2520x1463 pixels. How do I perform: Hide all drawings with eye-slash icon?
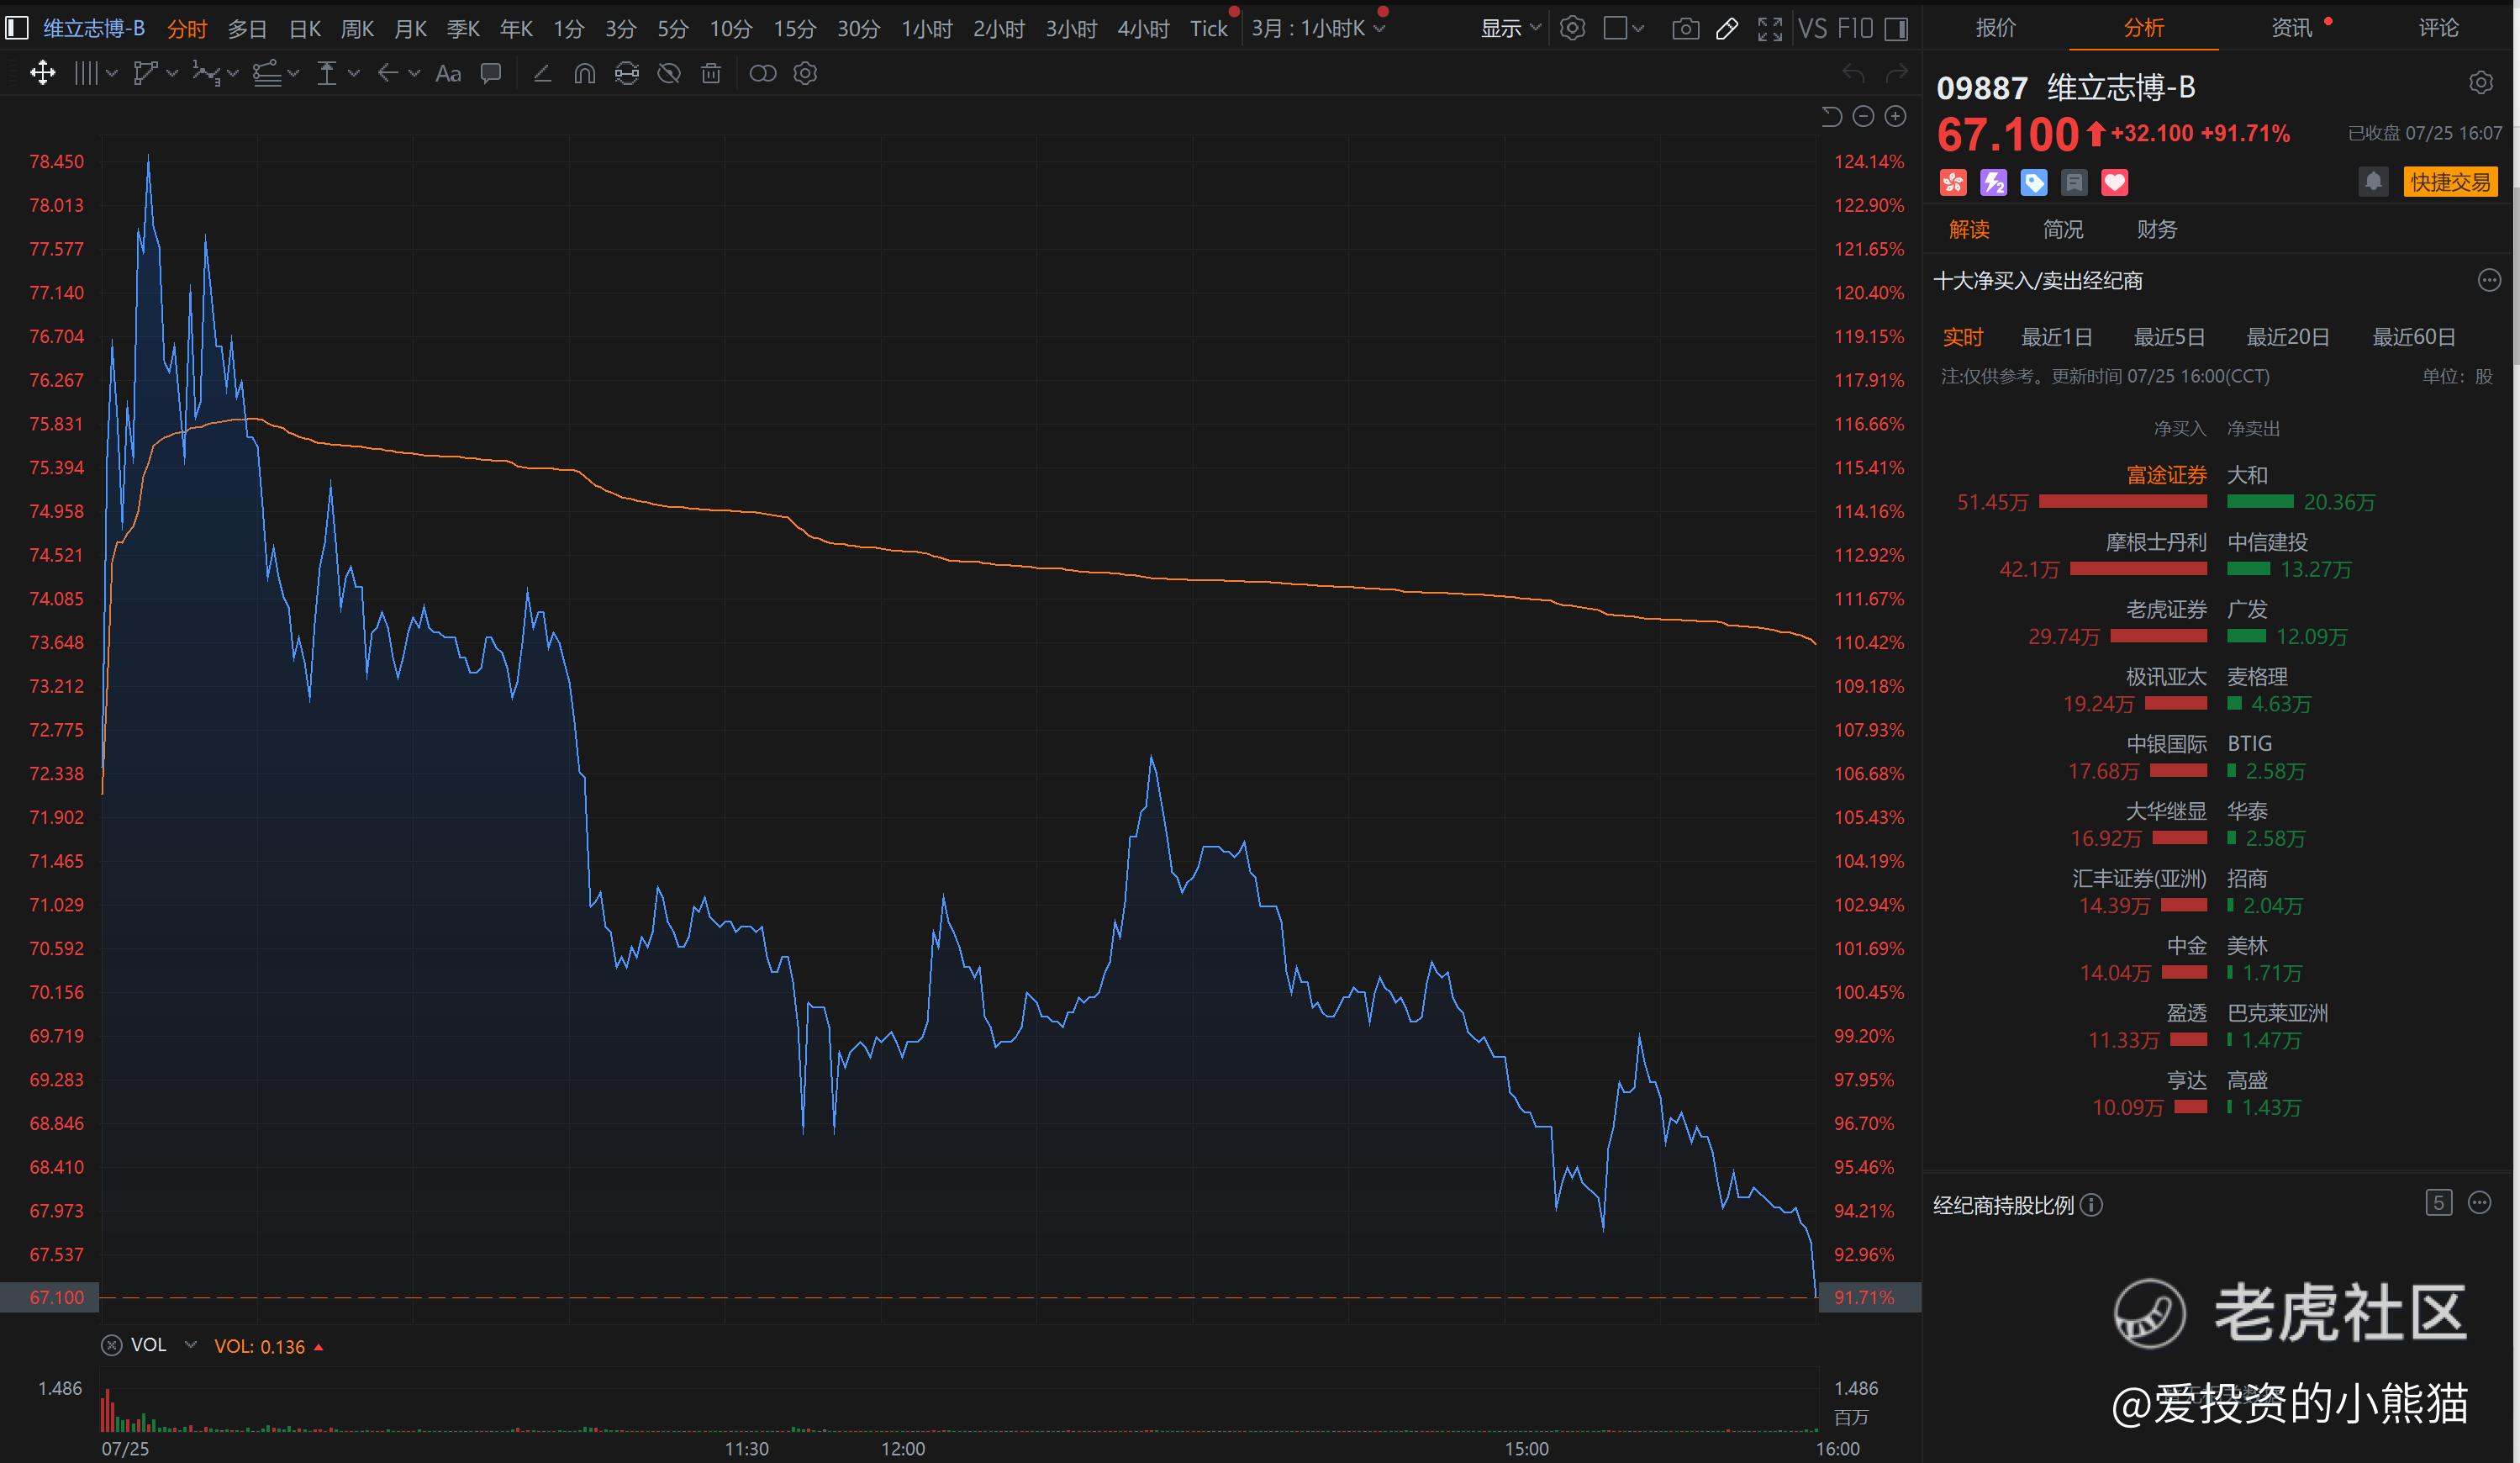[669, 73]
